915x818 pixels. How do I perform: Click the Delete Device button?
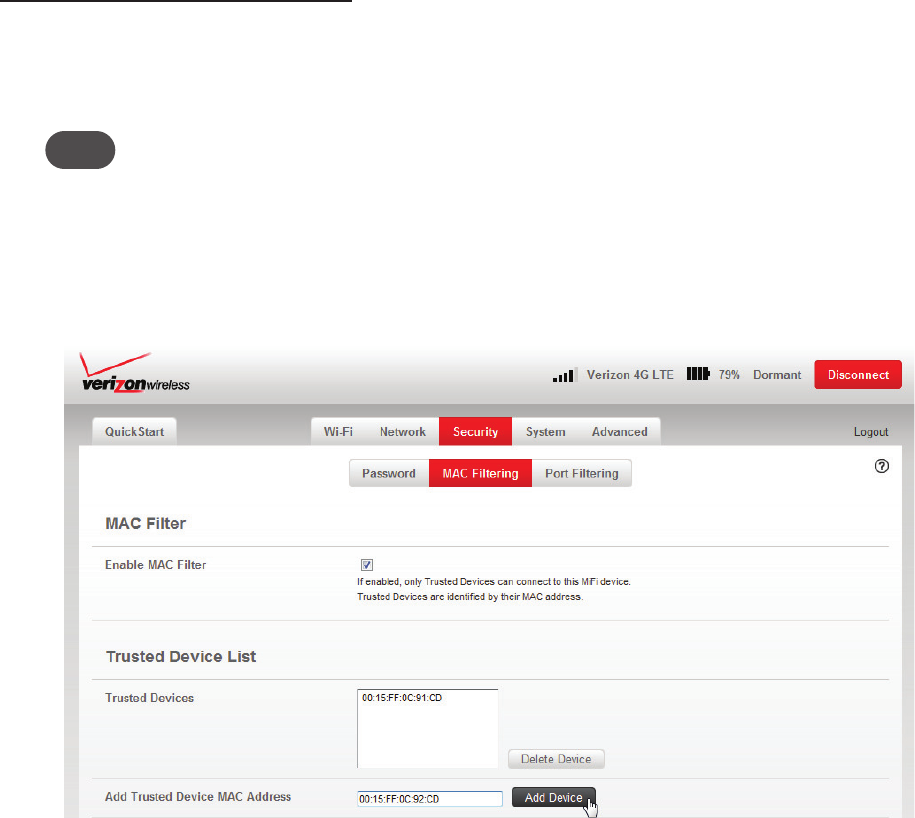pos(556,759)
